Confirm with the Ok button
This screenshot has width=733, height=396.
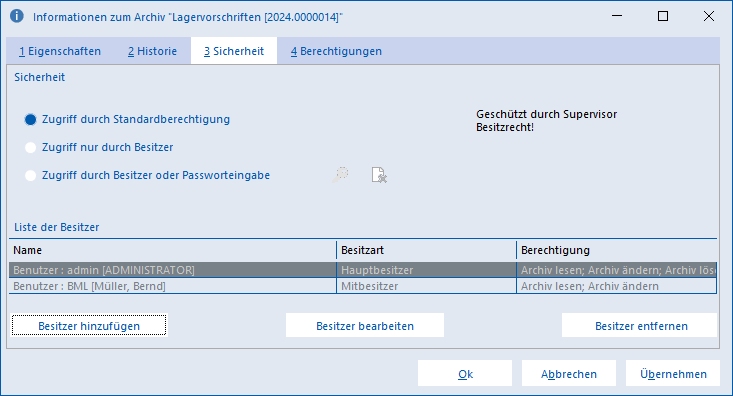click(x=465, y=374)
